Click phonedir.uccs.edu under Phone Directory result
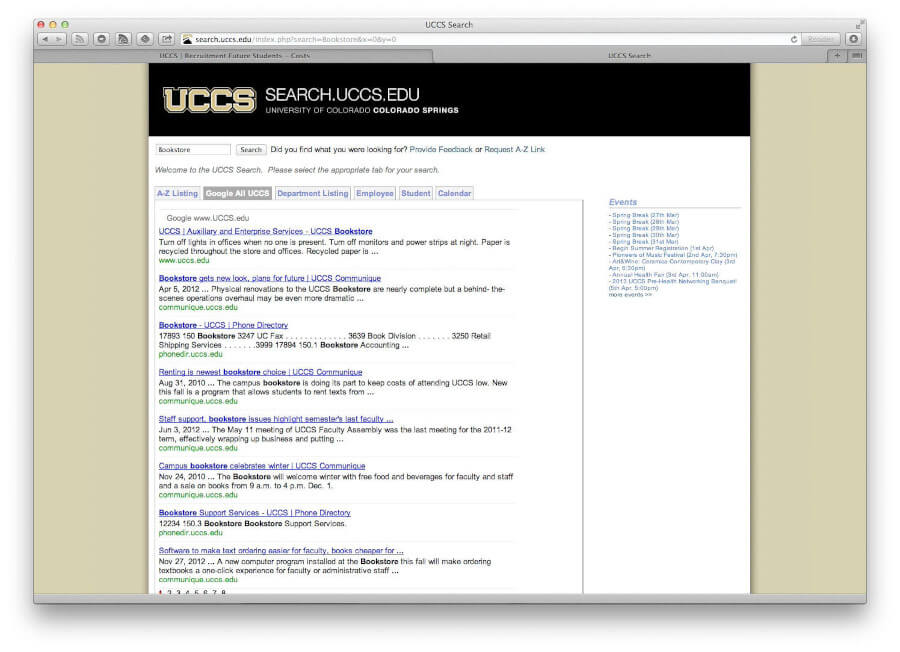This screenshot has width=900, height=652. 191,355
